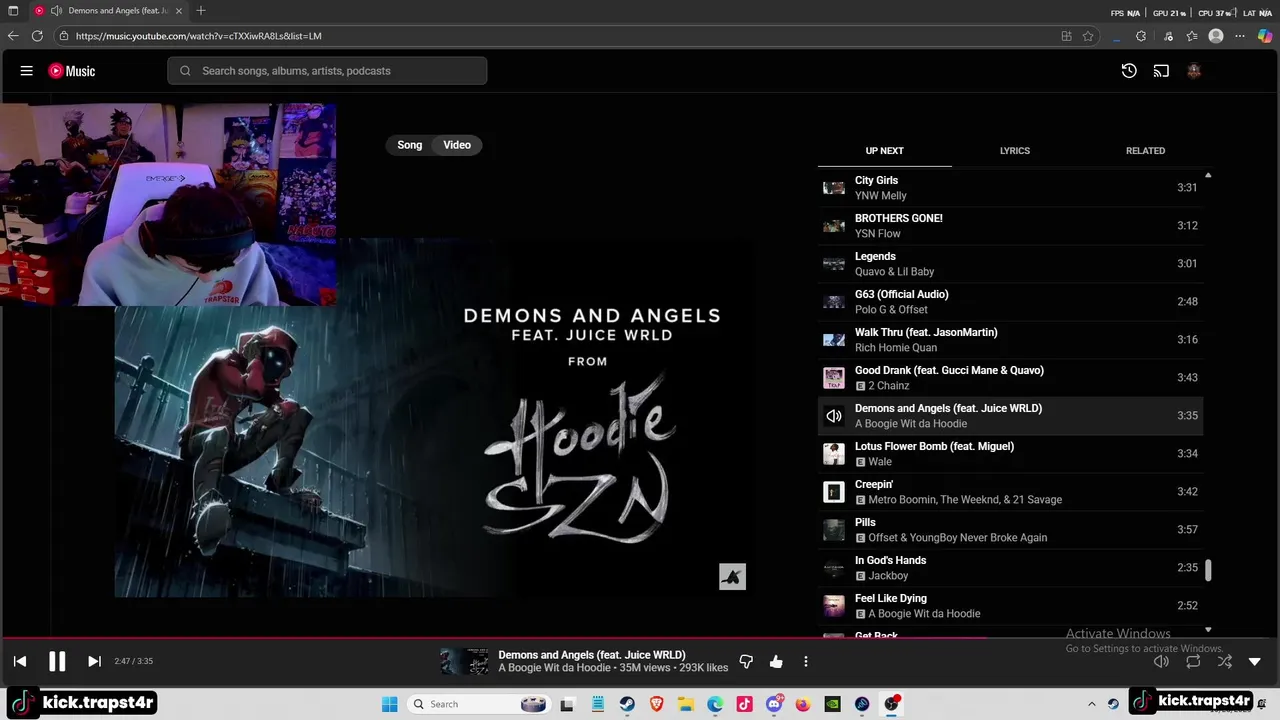
Task: Open the LYRICS tab
Action: 1015,151
